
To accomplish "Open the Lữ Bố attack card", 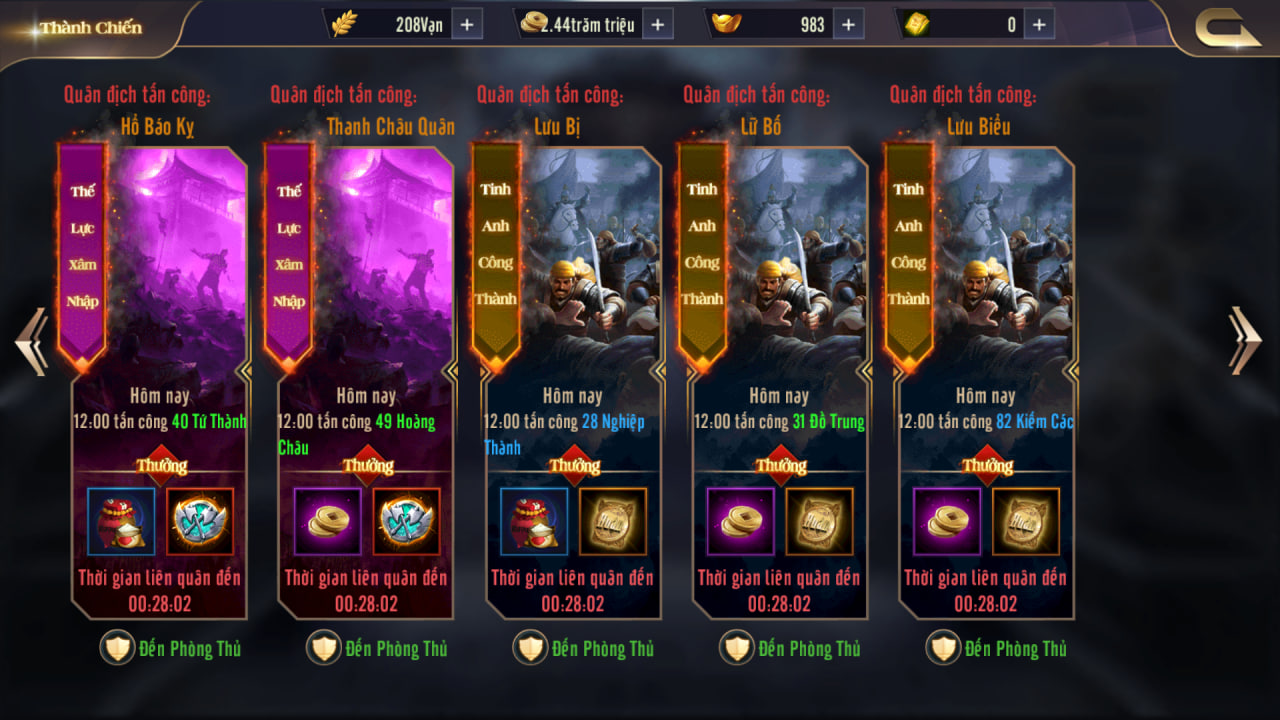I will [x=780, y=382].
